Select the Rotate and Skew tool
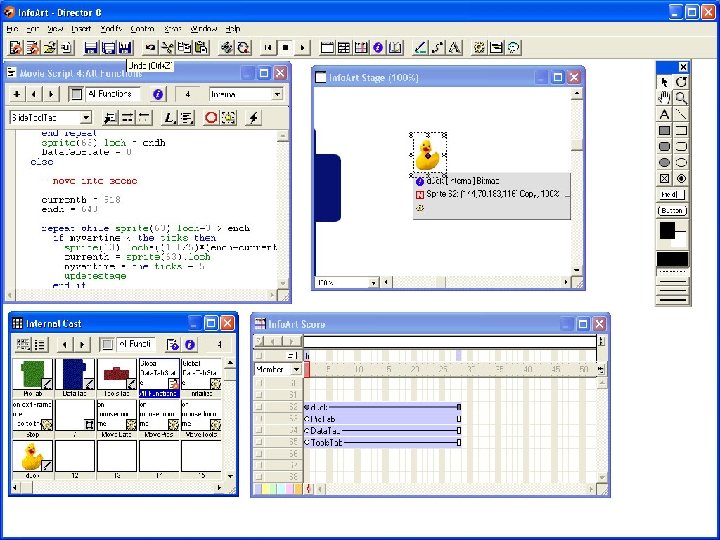 [x=681, y=82]
